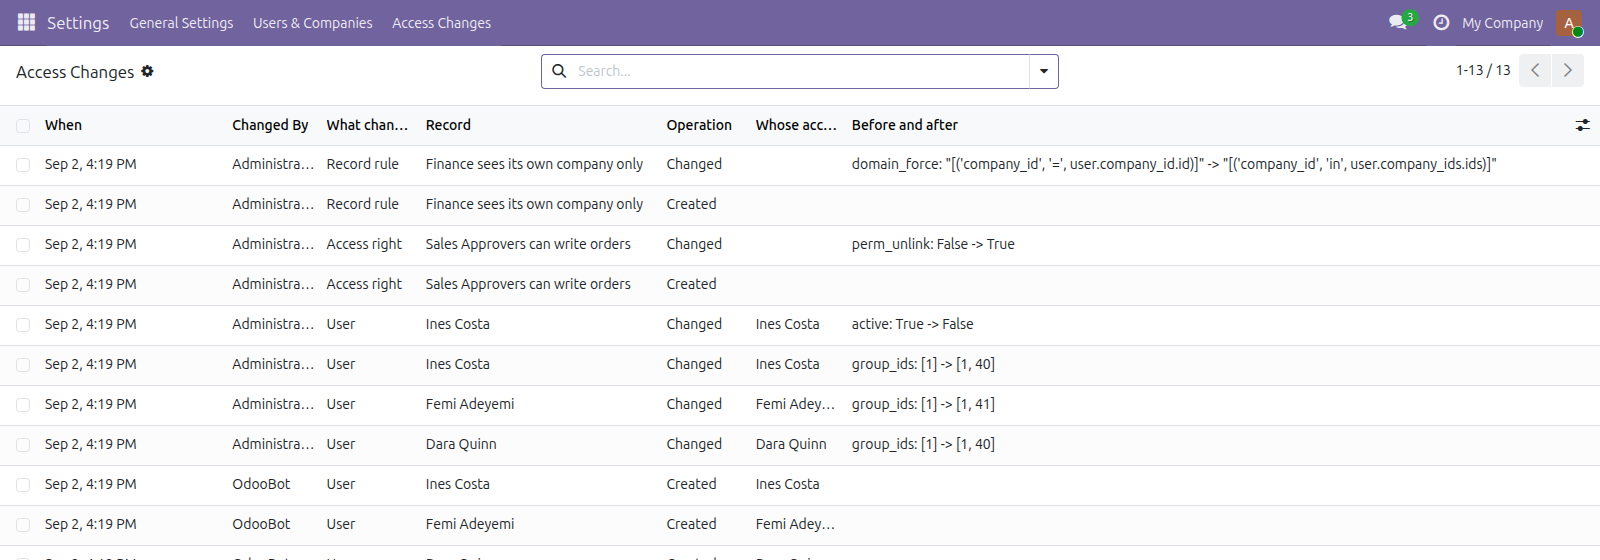Viewport: 1600px width, 560px height.
Task: Click 'perm_unlink: False -> True' cell
Action: tap(933, 244)
